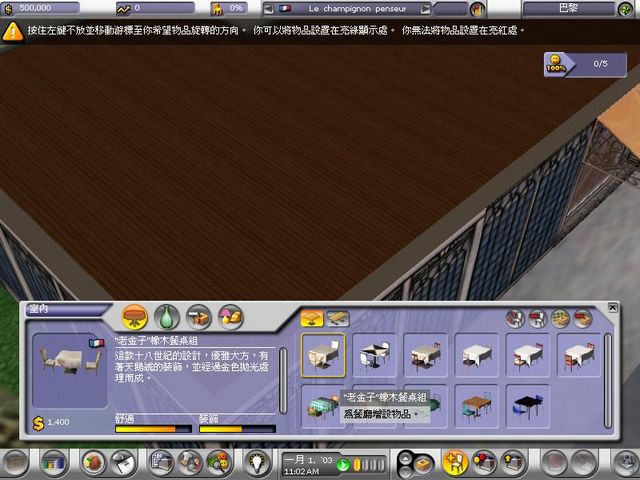Open the character portrait icon at top
Screen dimensions: 640x480
click(x=477, y=9)
